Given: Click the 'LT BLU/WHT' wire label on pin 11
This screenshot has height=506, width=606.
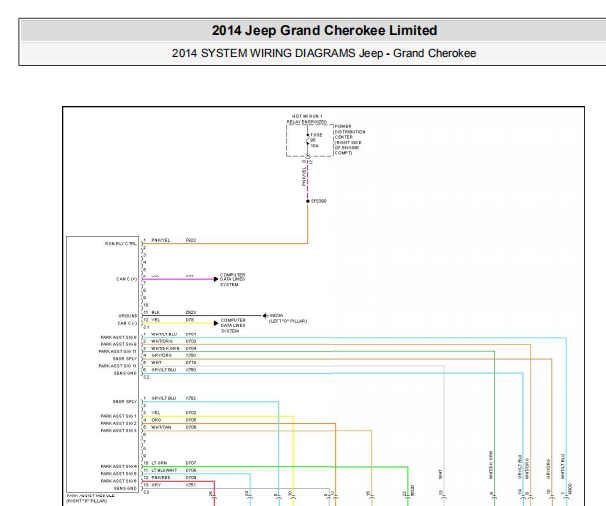Looking at the screenshot, I should point(164,470).
